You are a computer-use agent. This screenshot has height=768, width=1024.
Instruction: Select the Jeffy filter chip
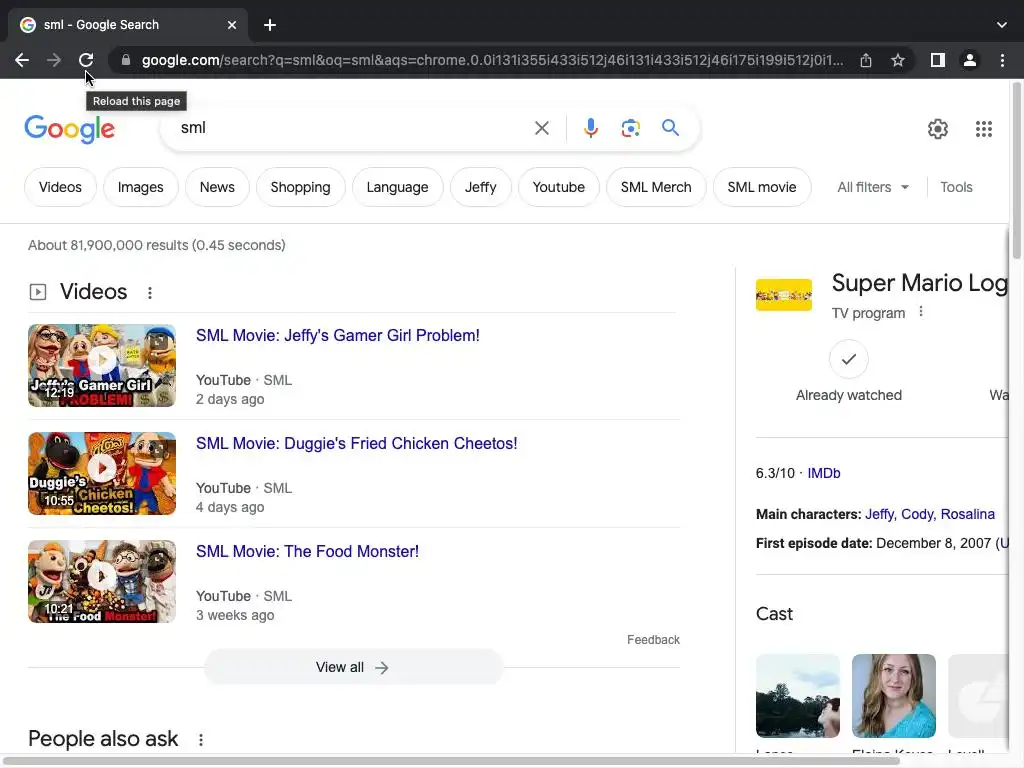[481, 187]
